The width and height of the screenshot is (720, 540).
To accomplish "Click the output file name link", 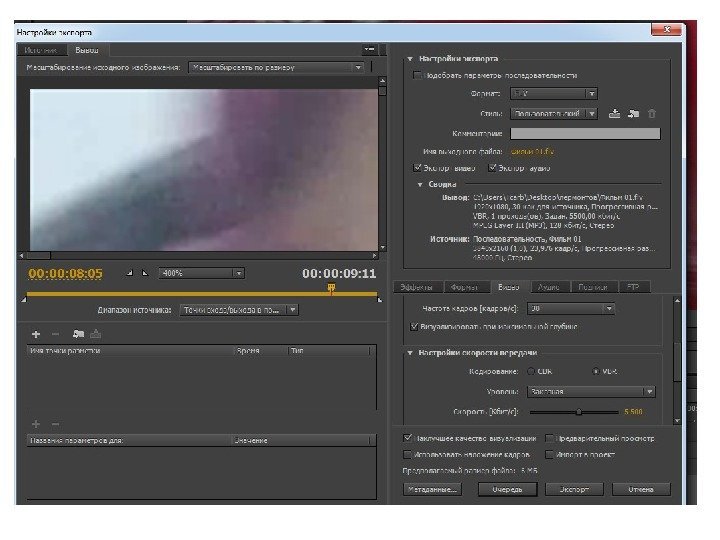I will 532,152.
